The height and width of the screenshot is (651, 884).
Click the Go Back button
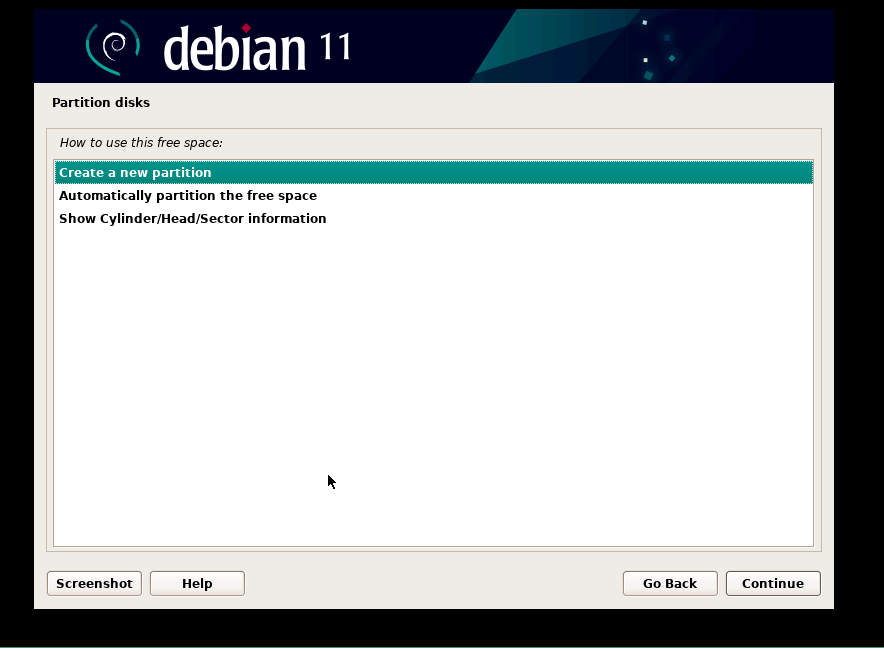pos(670,583)
